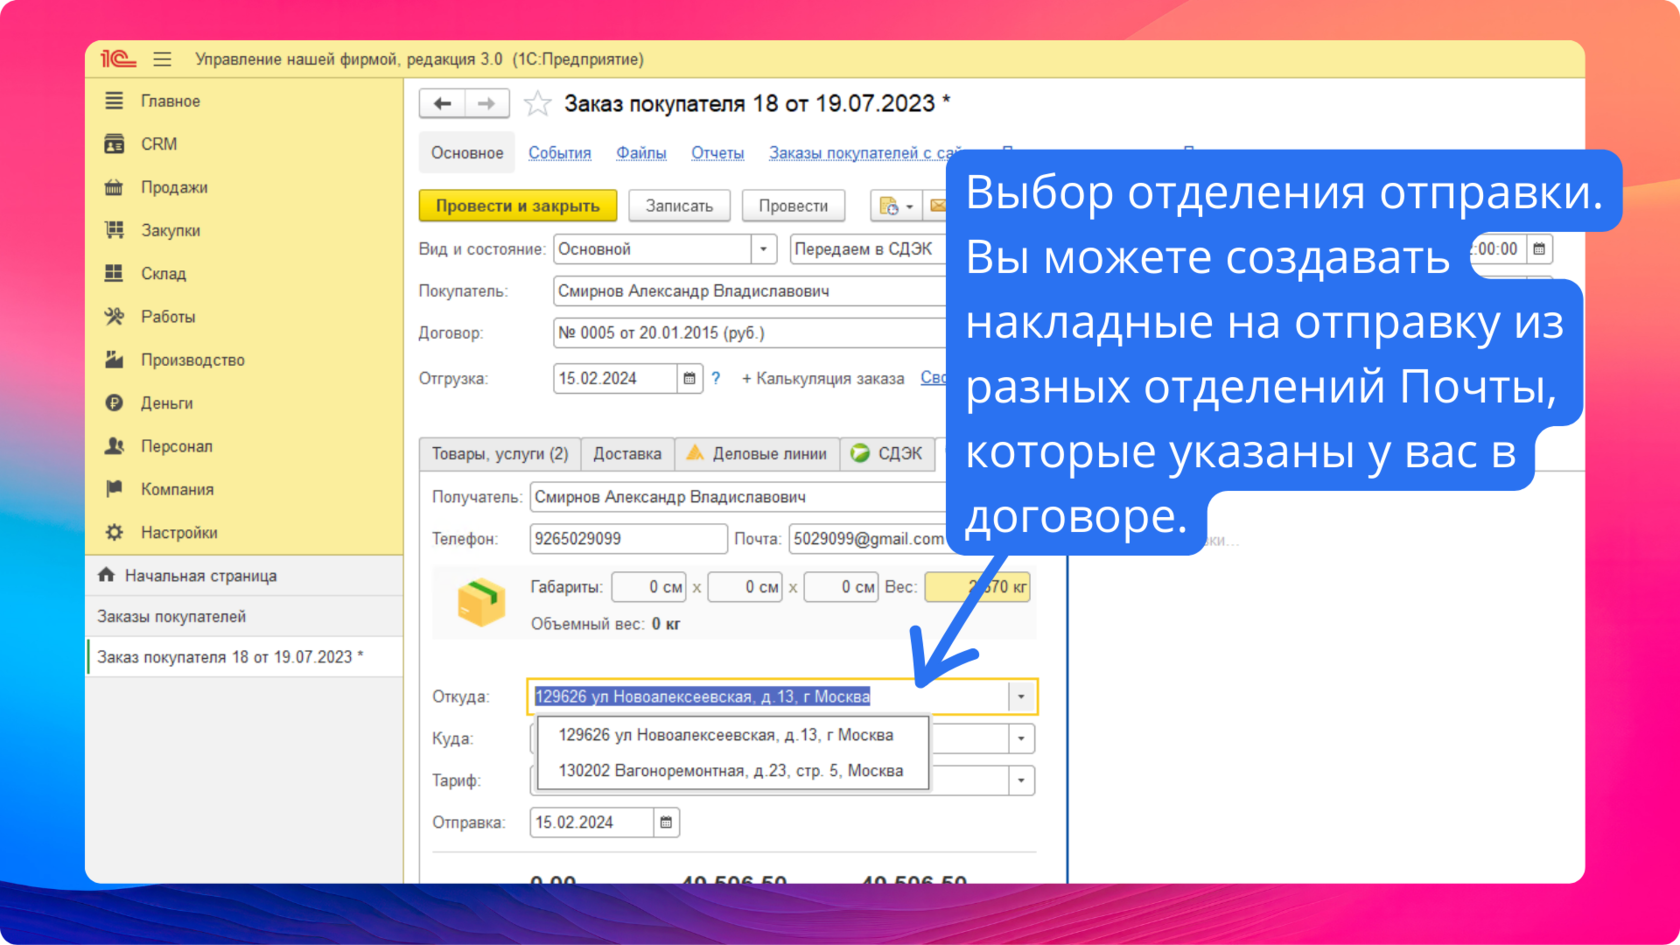Open the CRM section
Screen dimensions: 1680x945
[159, 144]
